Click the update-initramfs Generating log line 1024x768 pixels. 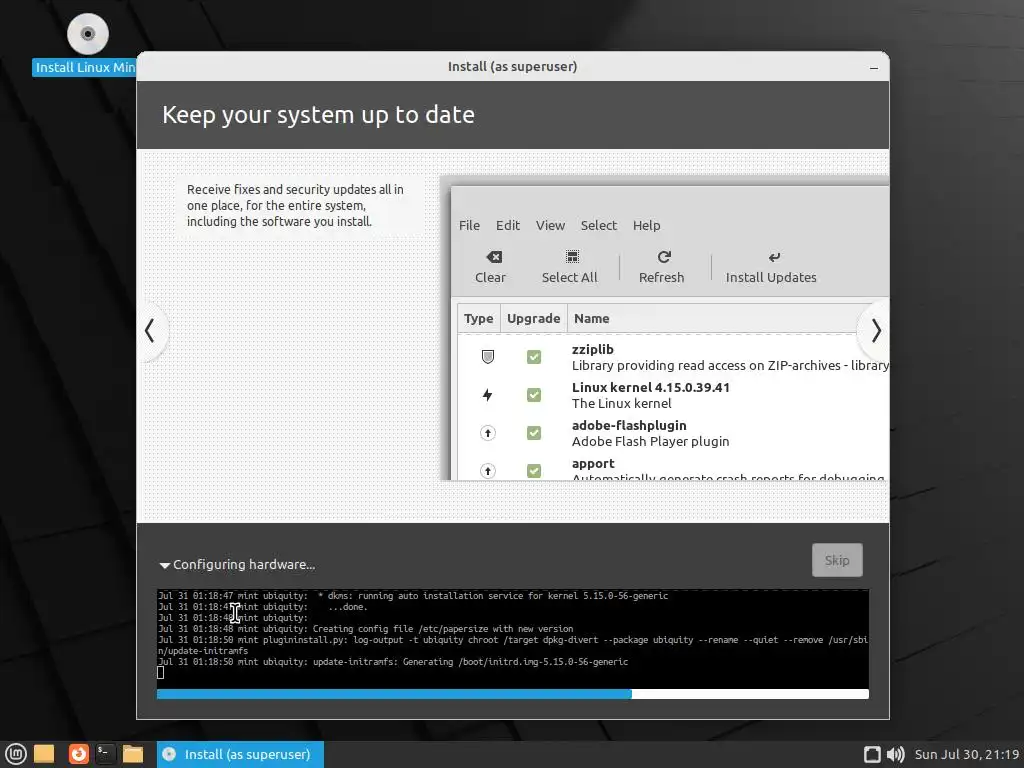click(392, 662)
